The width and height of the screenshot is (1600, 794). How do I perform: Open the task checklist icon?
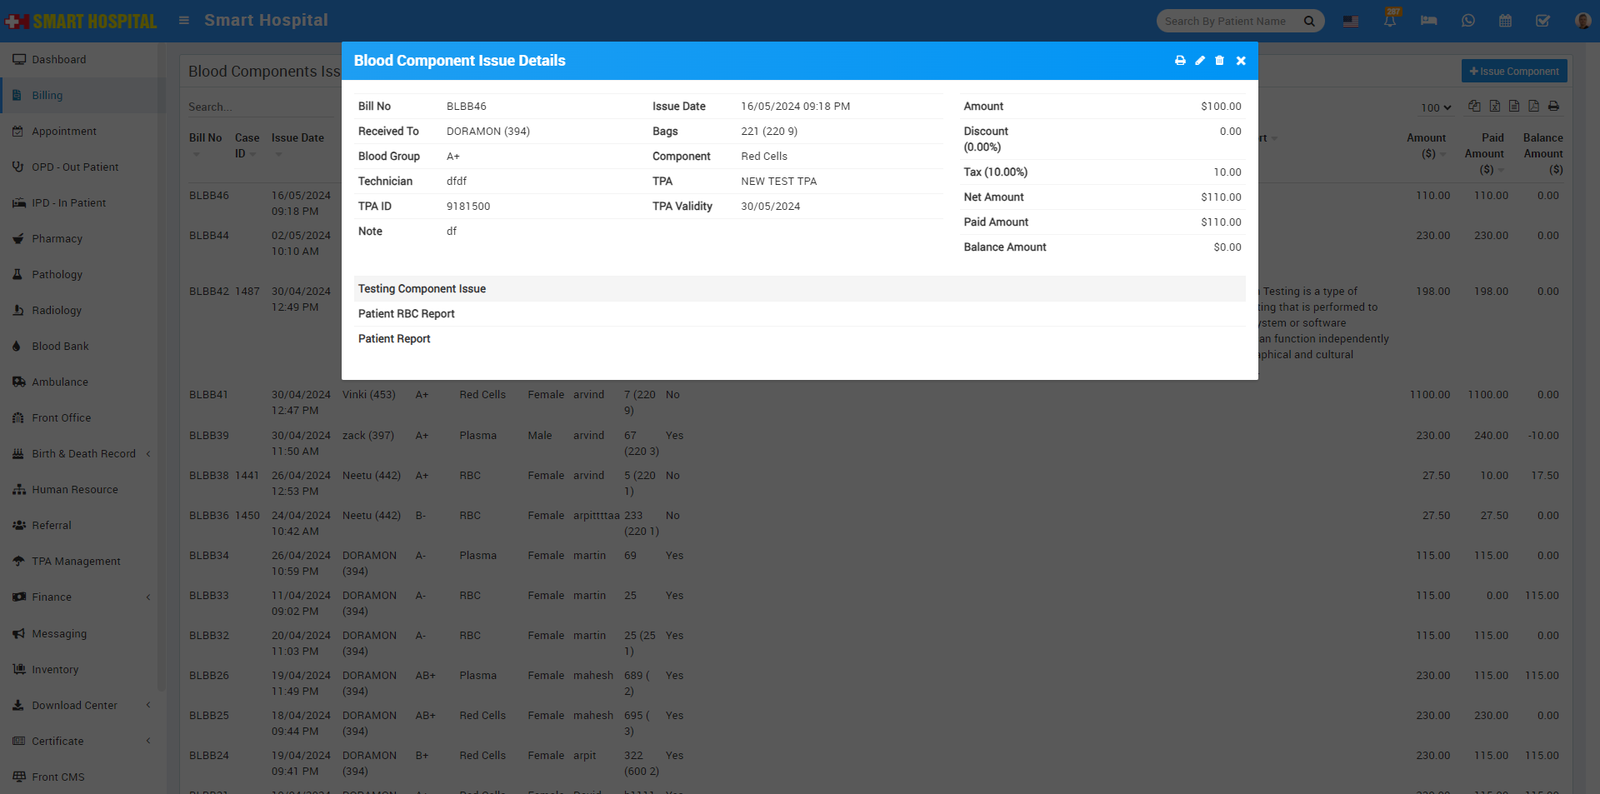1543,20
